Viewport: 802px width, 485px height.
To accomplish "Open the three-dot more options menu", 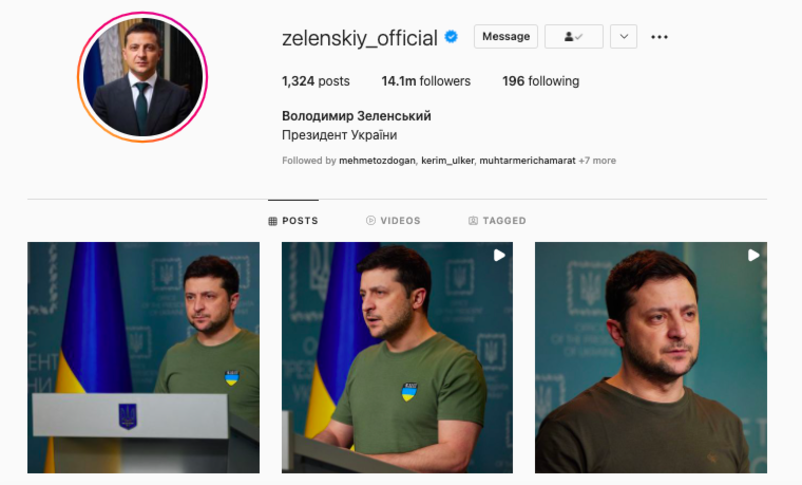I will [659, 37].
